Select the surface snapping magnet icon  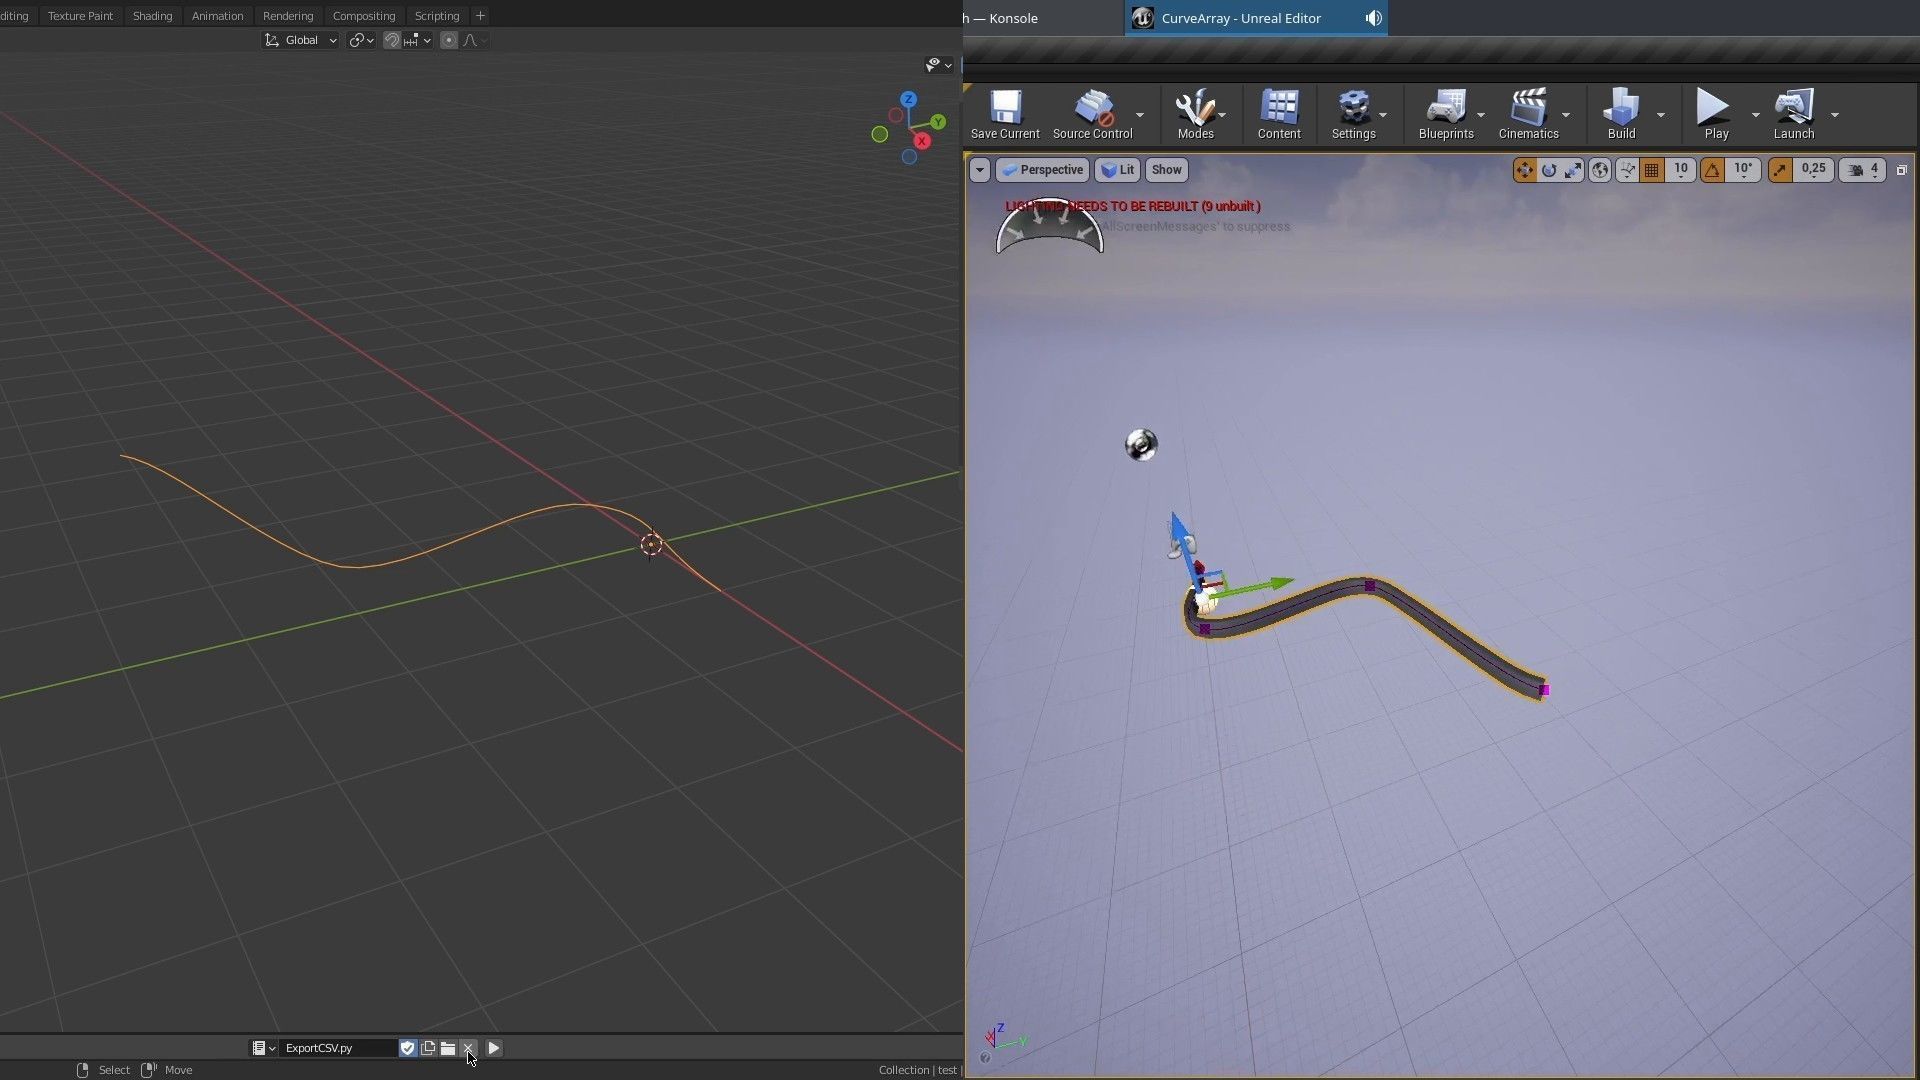point(392,40)
